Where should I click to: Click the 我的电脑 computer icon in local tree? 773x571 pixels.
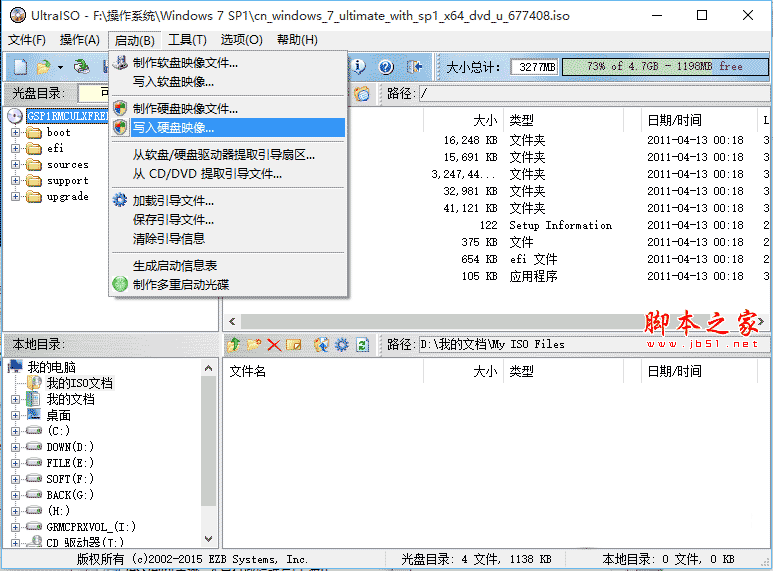tap(15, 366)
